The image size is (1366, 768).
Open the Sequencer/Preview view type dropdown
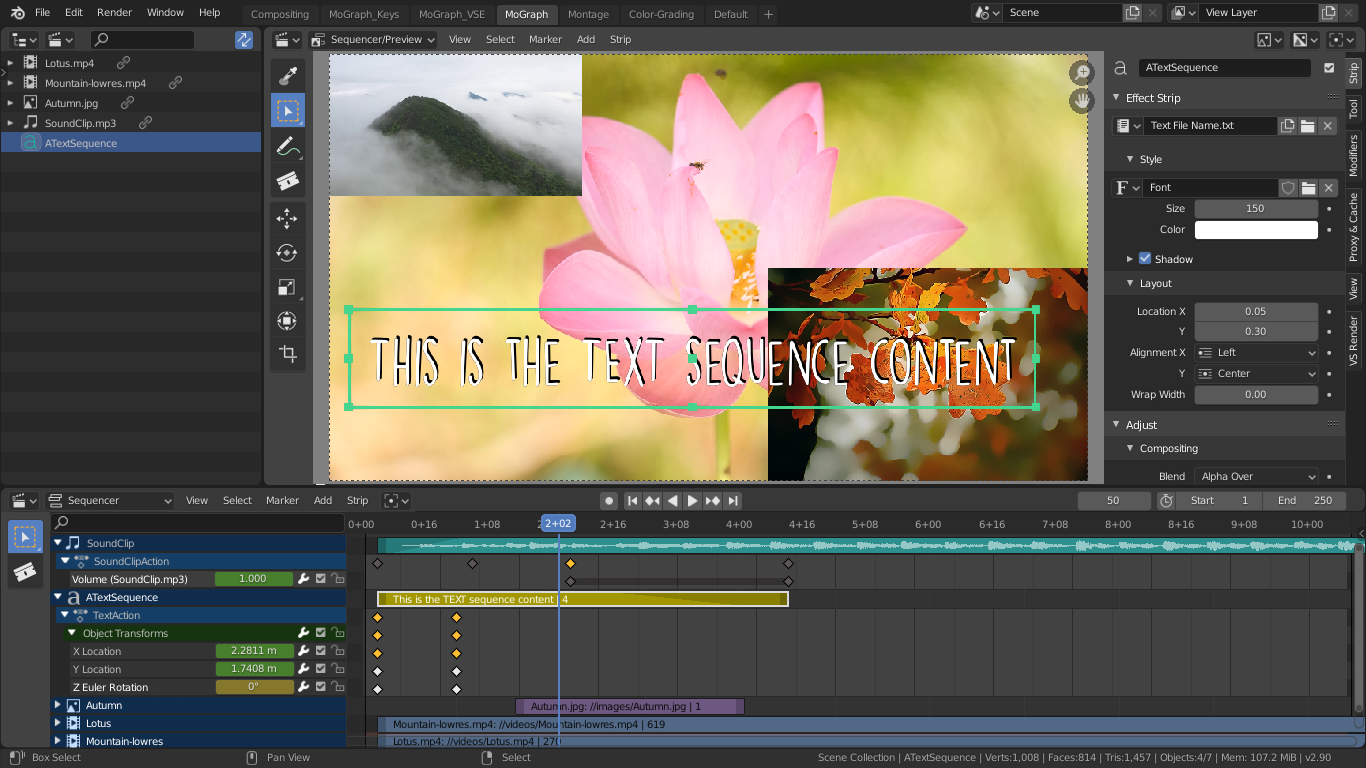(x=374, y=40)
